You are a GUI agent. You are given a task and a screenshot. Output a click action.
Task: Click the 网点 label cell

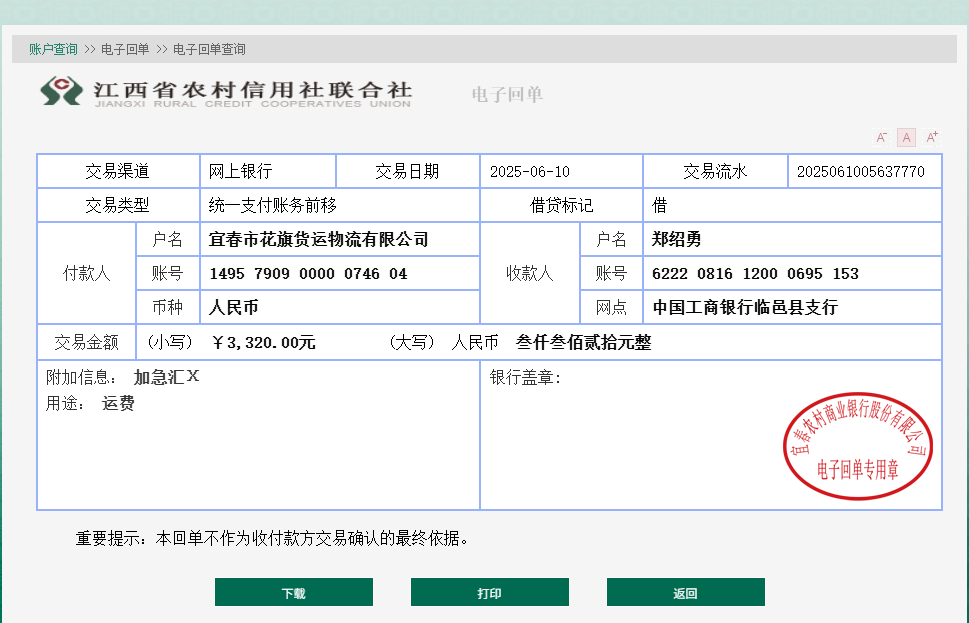pyautogui.click(x=611, y=307)
